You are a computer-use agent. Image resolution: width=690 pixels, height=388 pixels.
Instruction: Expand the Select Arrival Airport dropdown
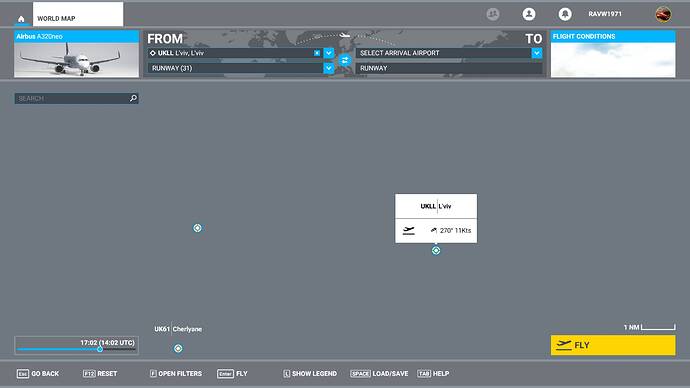click(x=536, y=53)
